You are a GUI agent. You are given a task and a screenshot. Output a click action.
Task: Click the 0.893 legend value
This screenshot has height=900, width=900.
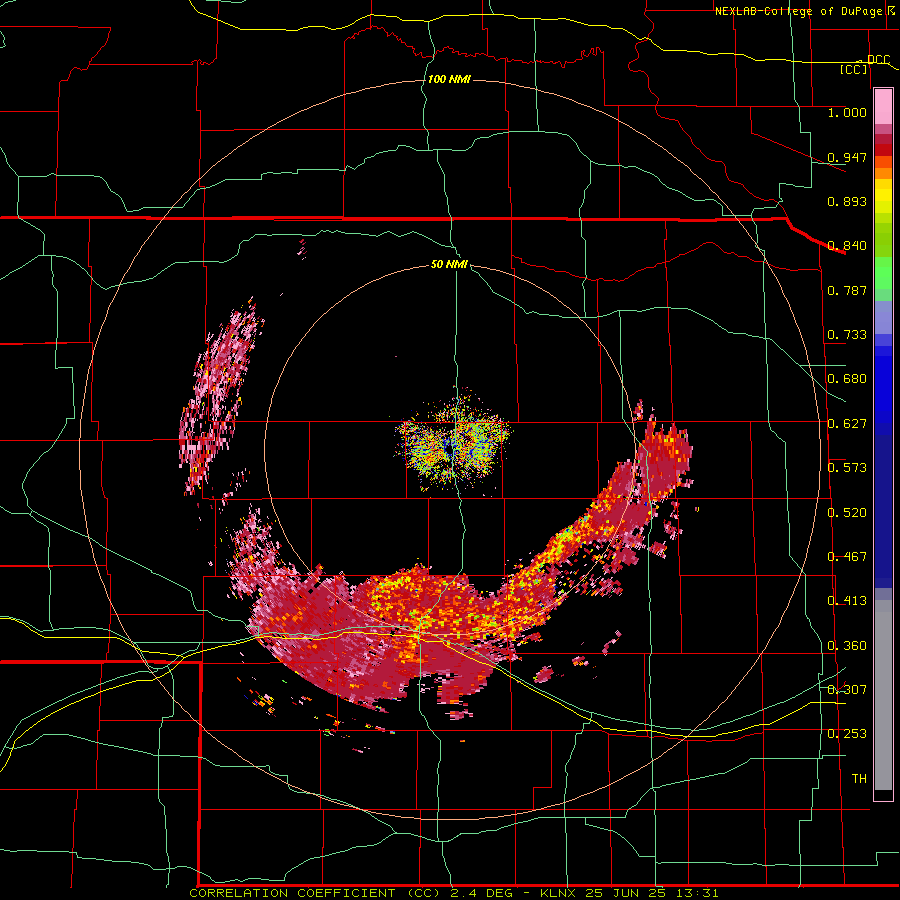847,201
